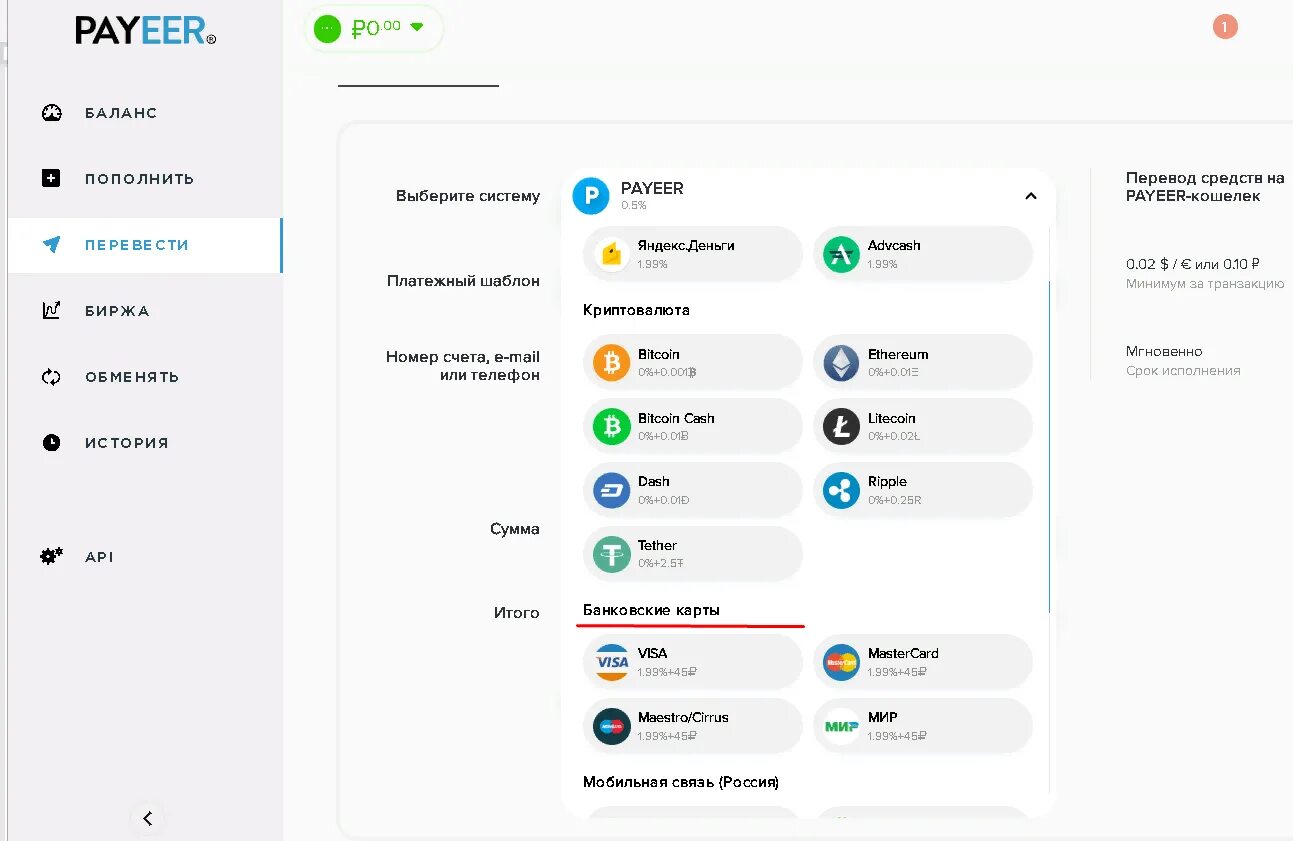Image resolution: width=1293 pixels, height=841 pixels.
Task: Select the Dash option
Action: 693,490
